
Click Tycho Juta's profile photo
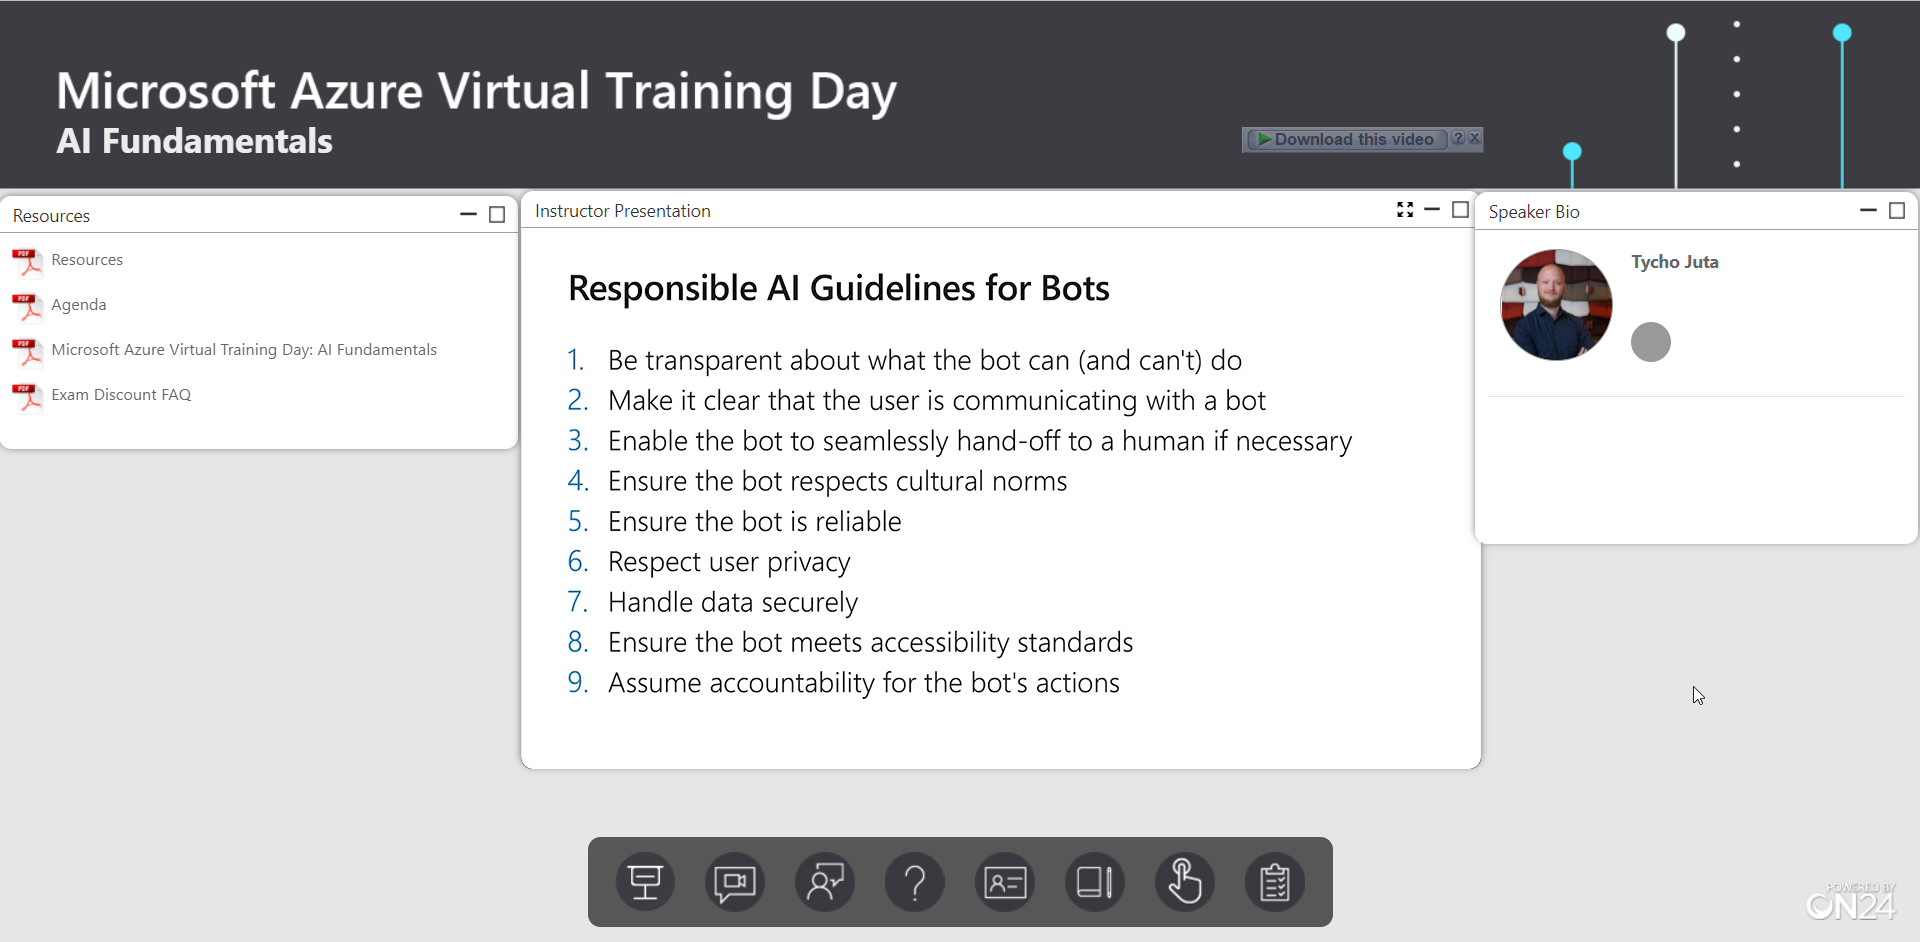(1555, 304)
